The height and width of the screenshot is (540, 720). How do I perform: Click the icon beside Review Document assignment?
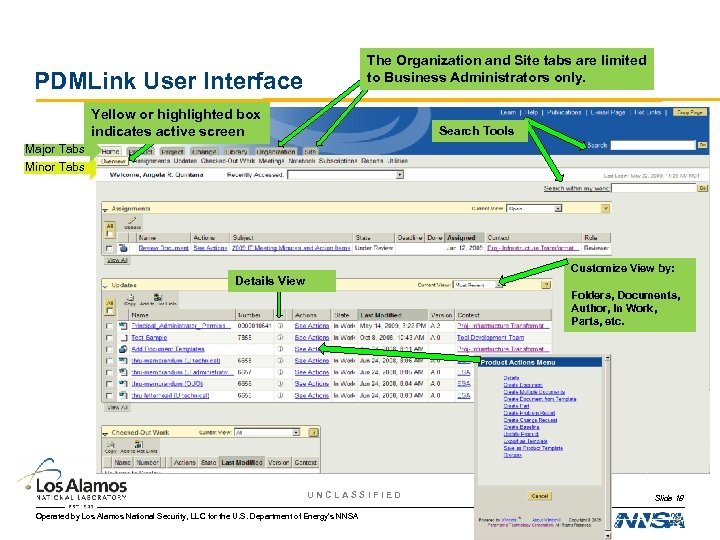pos(123,248)
